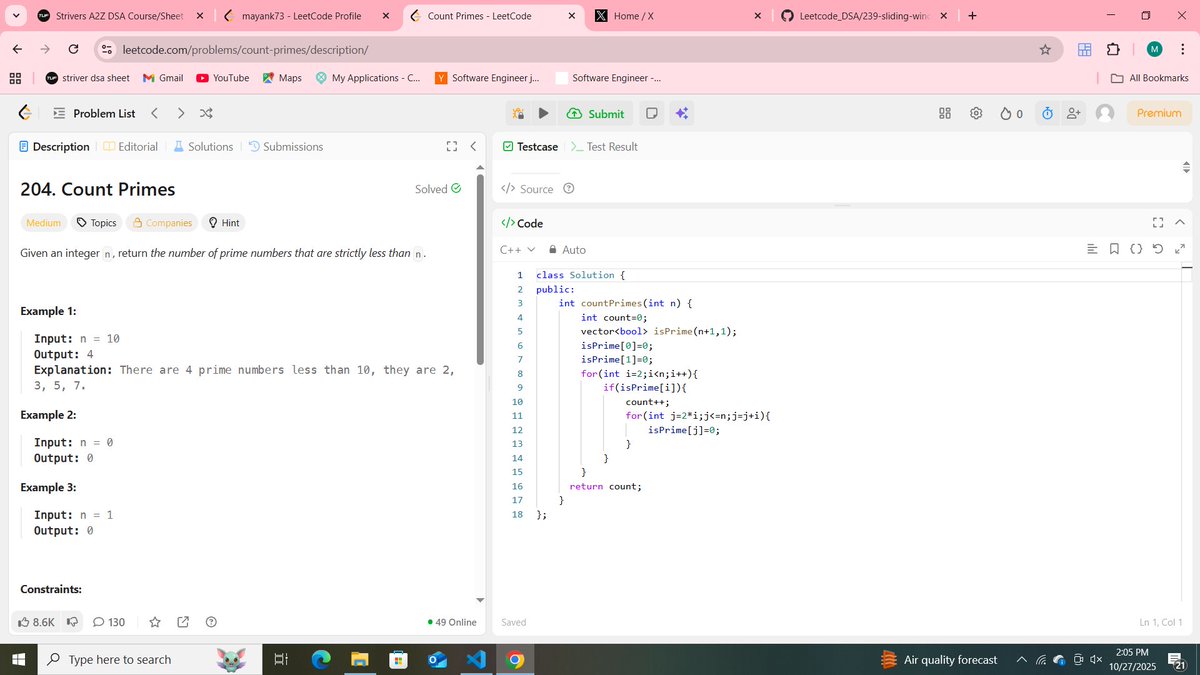The image size is (1200, 675).
Task: Expand the Testcase panel with the up-down arrows
Action: [1187, 166]
